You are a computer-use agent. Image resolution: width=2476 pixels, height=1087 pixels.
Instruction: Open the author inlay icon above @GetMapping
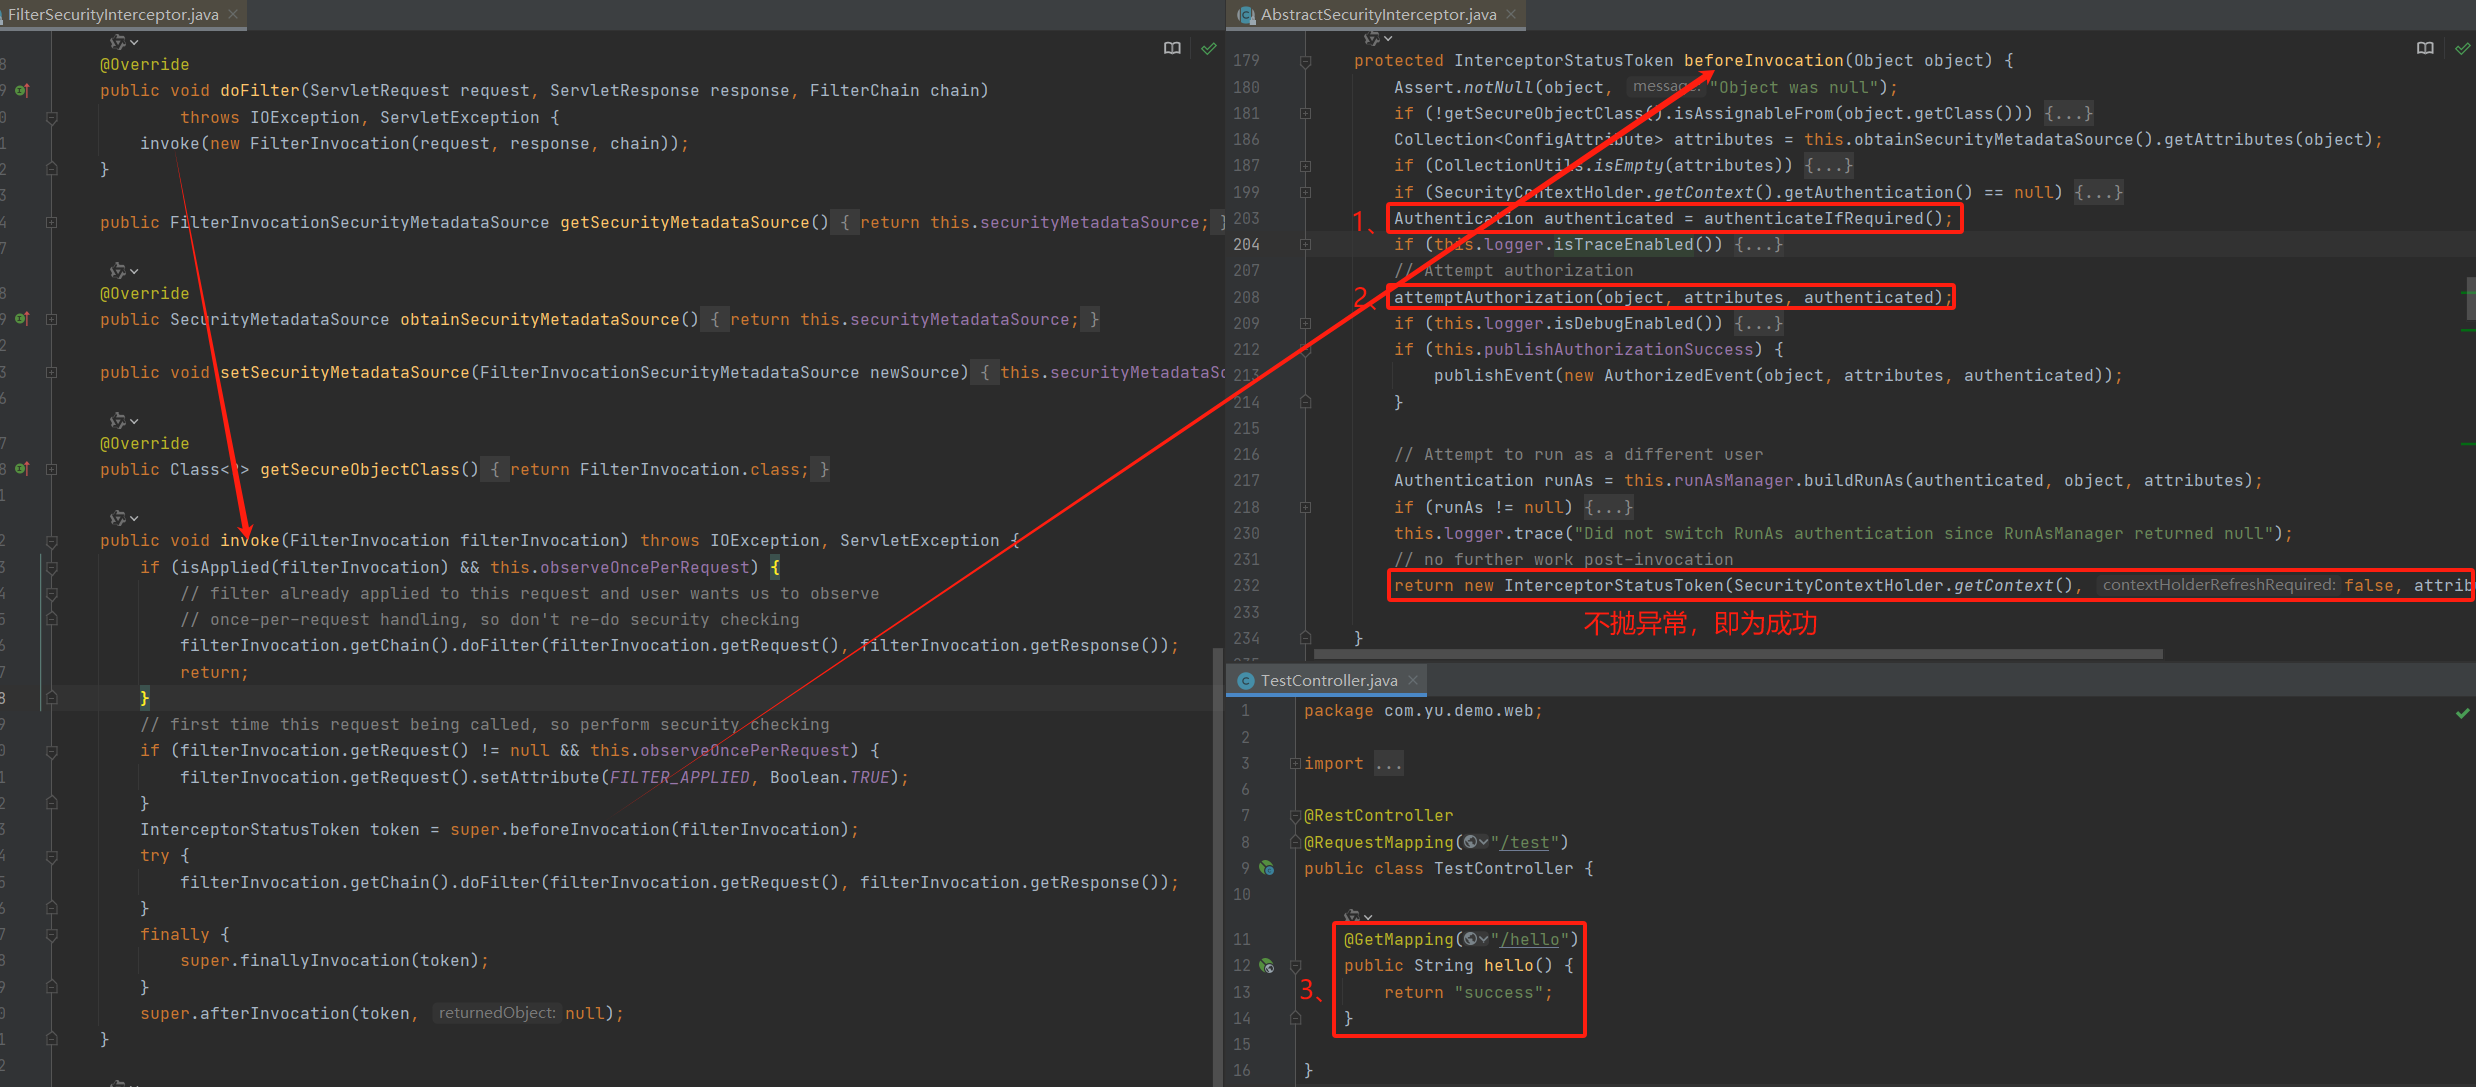[x=1358, y=916]
